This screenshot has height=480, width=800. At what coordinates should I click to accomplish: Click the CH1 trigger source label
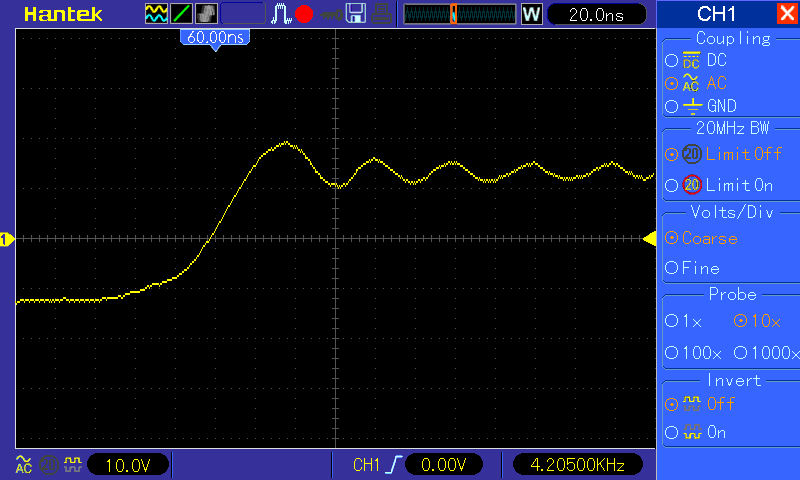pos(366,465)
